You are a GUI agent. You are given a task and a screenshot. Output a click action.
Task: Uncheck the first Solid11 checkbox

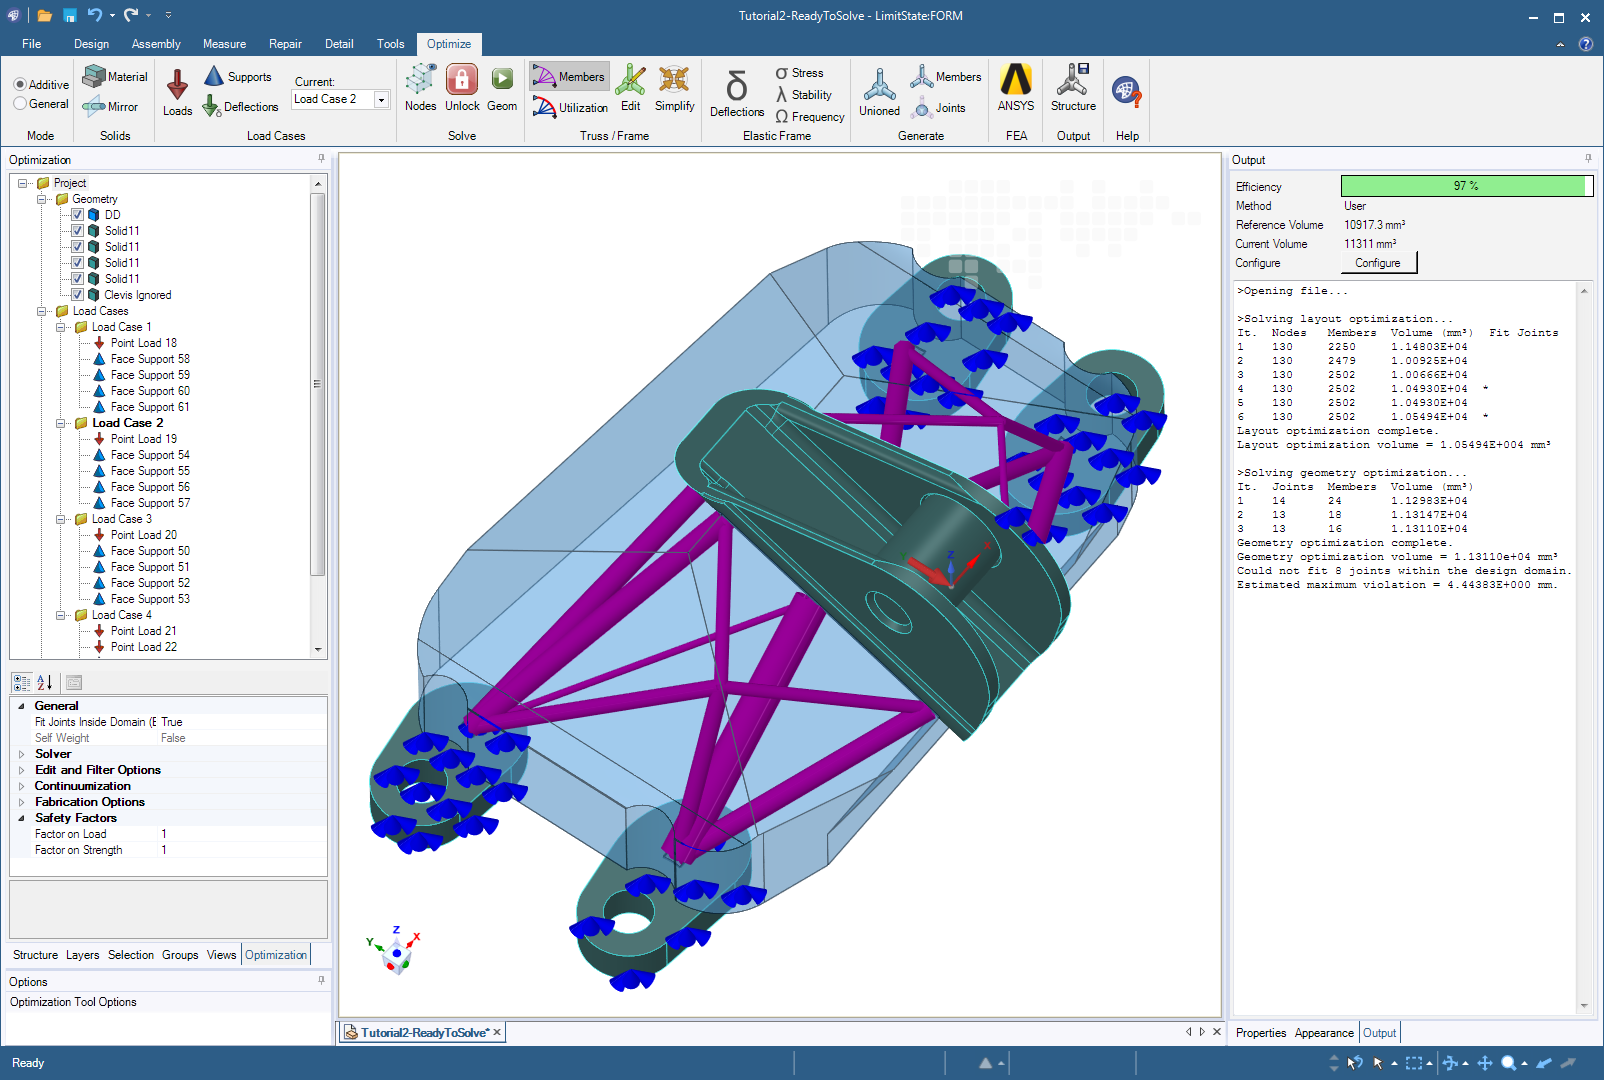click(x=77, y=231)
